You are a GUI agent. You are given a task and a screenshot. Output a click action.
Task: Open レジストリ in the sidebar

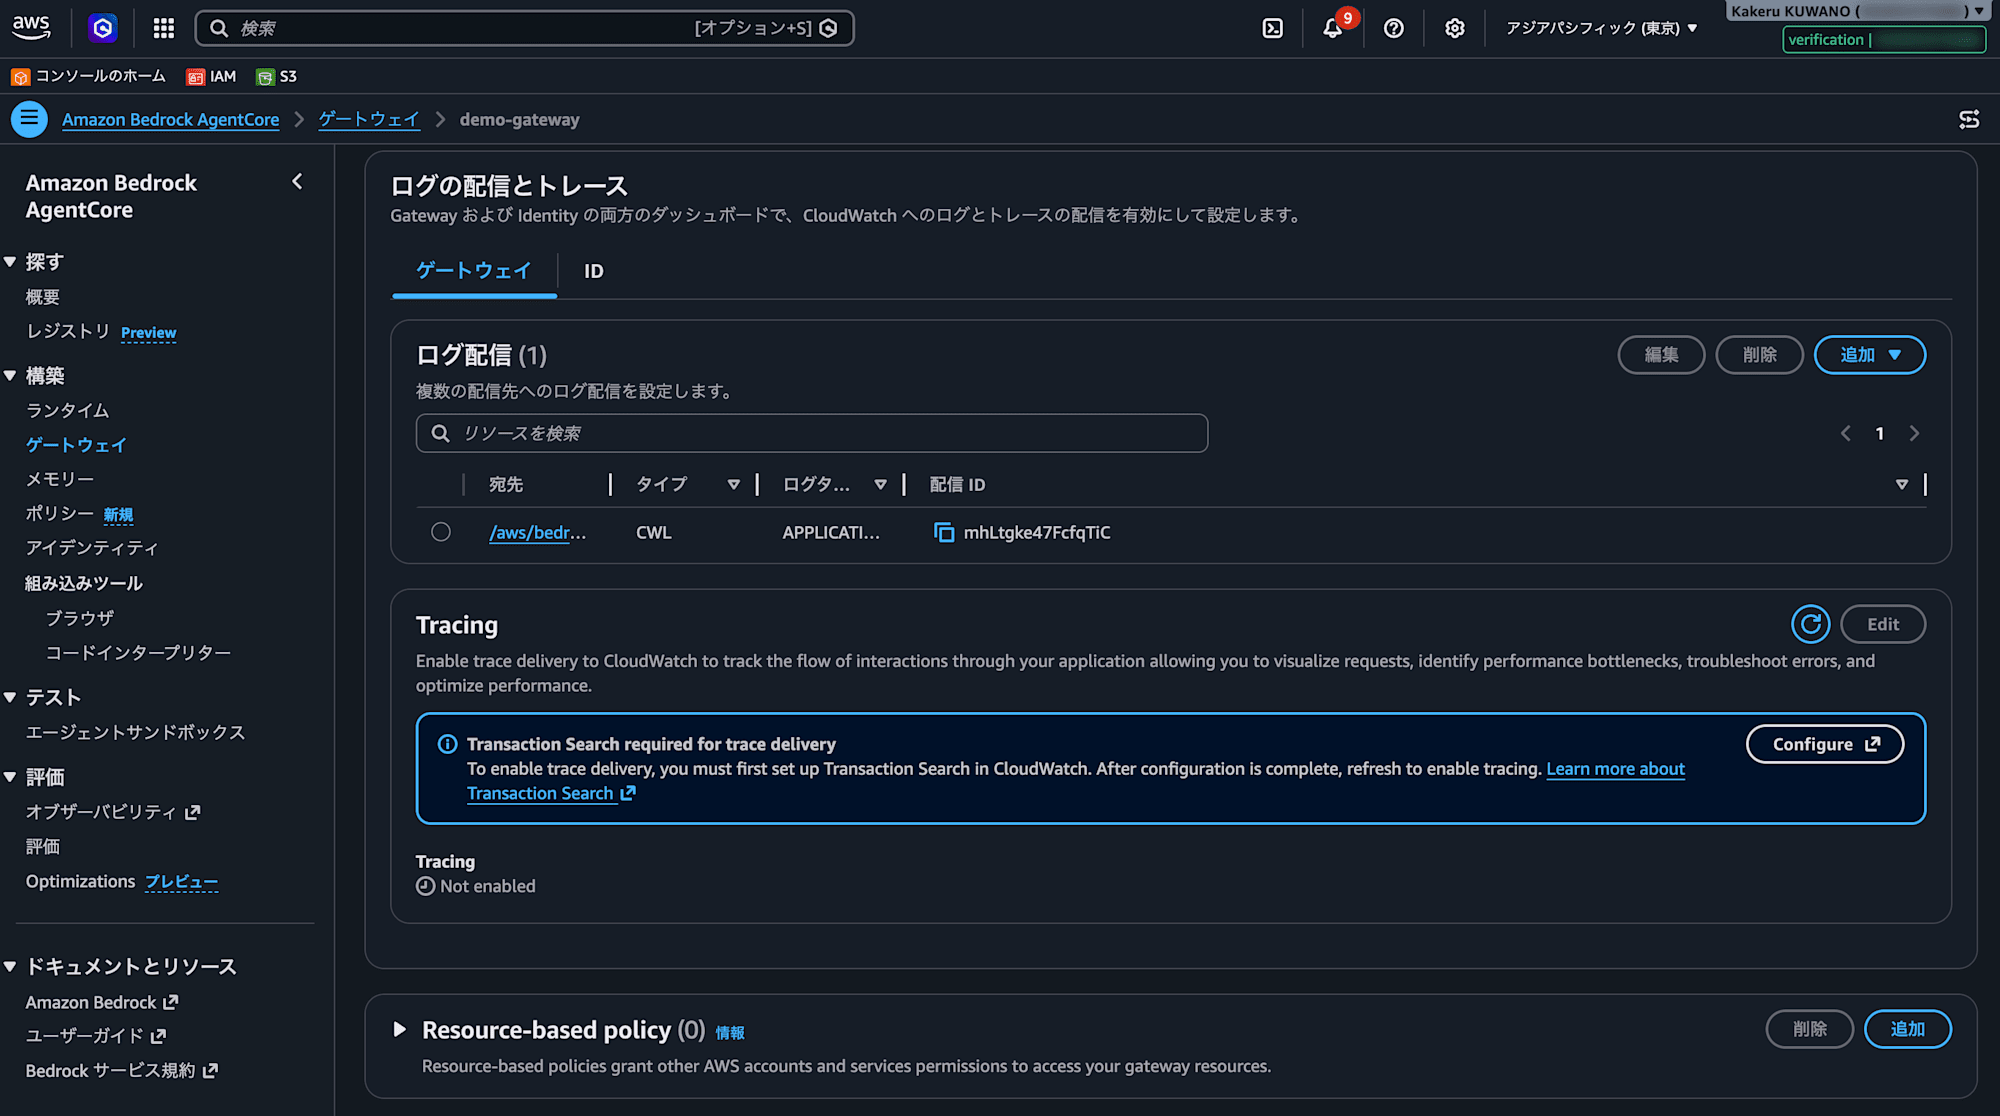[x=68, y=331]
